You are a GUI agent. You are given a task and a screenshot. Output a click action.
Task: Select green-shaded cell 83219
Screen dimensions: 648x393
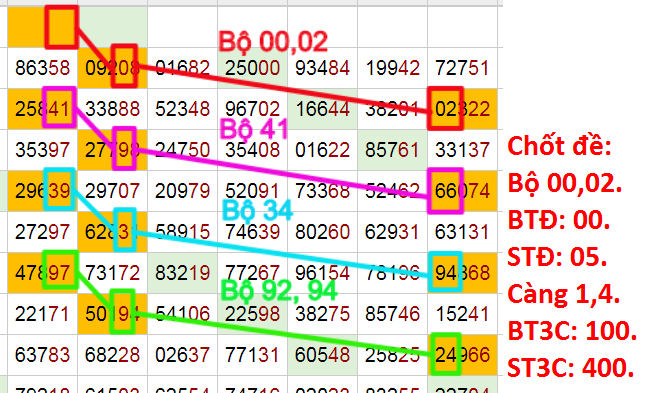coord(182,273)
